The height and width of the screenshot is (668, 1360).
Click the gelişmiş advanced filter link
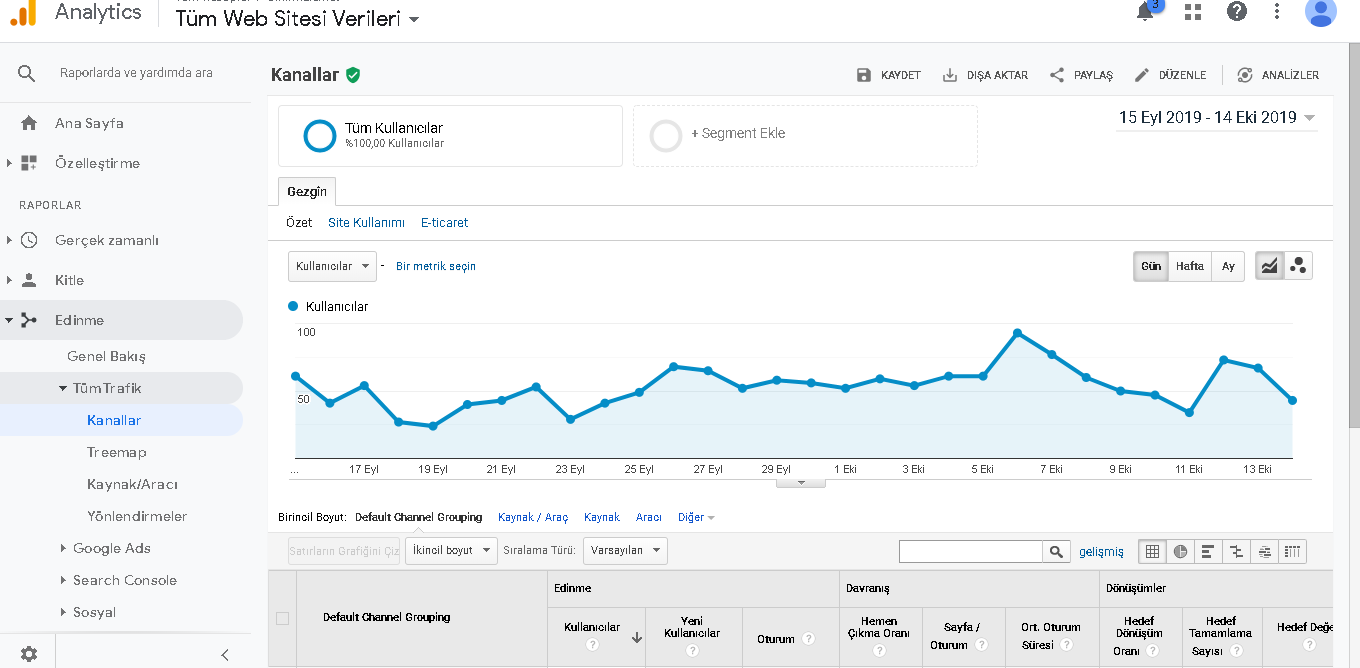coord(1101,551)
